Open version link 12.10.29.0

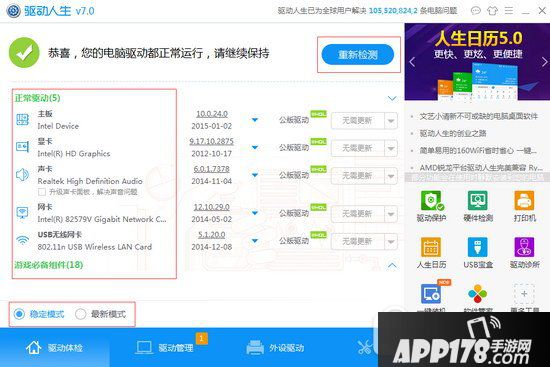click(212, 207)
